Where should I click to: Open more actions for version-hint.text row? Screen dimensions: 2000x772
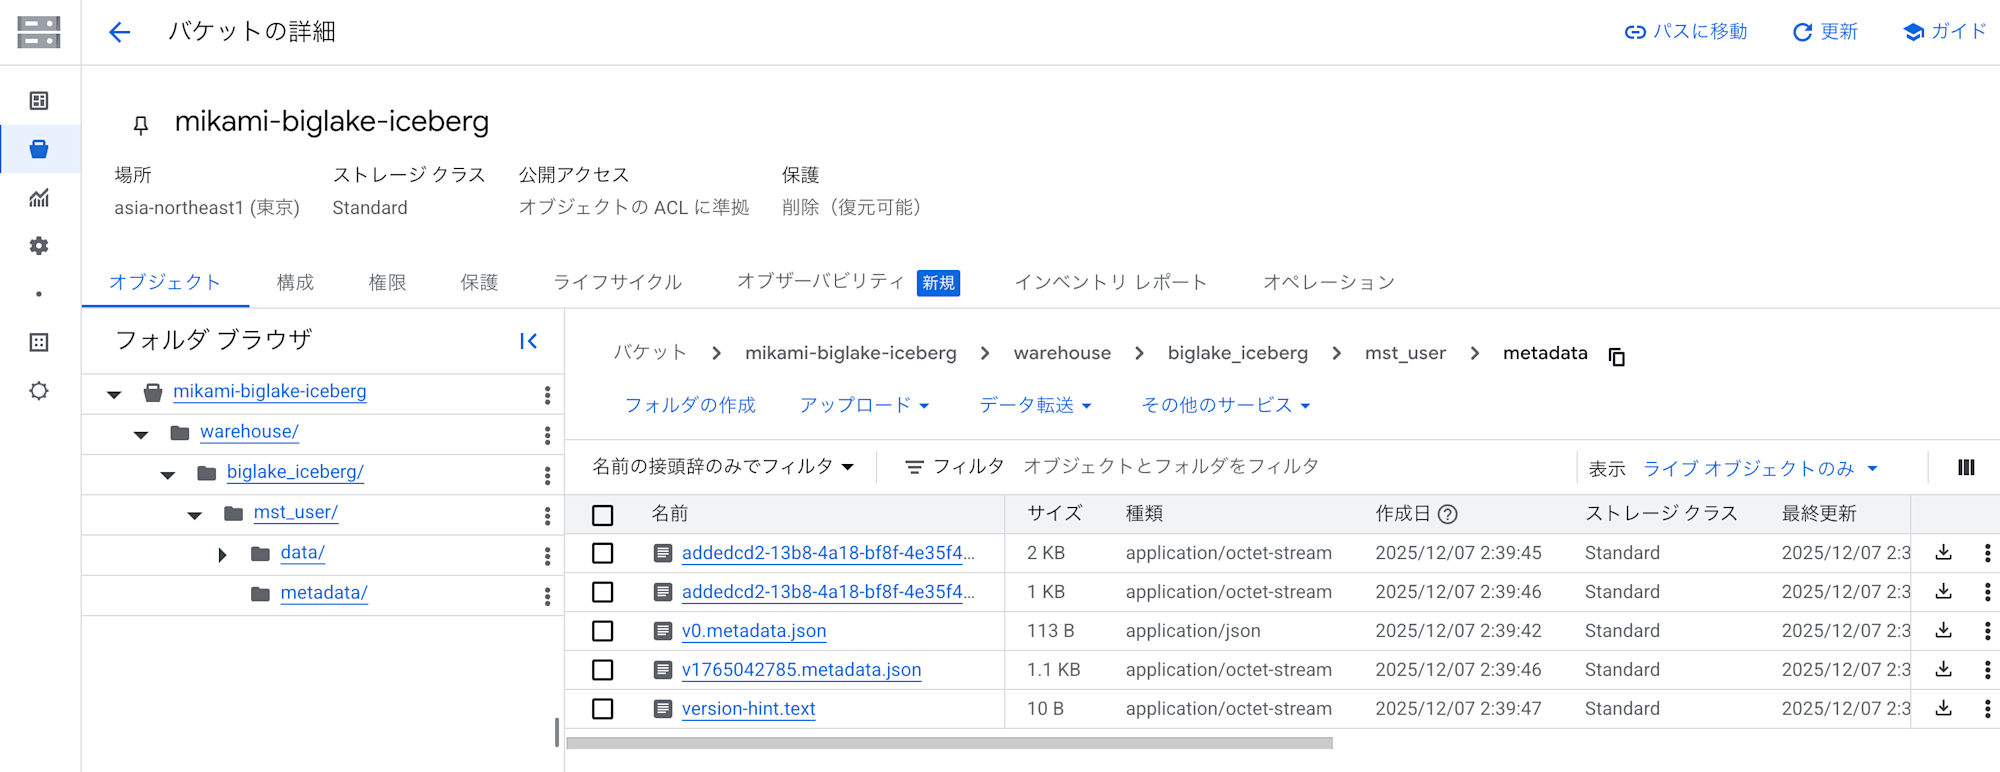click(1987, 709)
